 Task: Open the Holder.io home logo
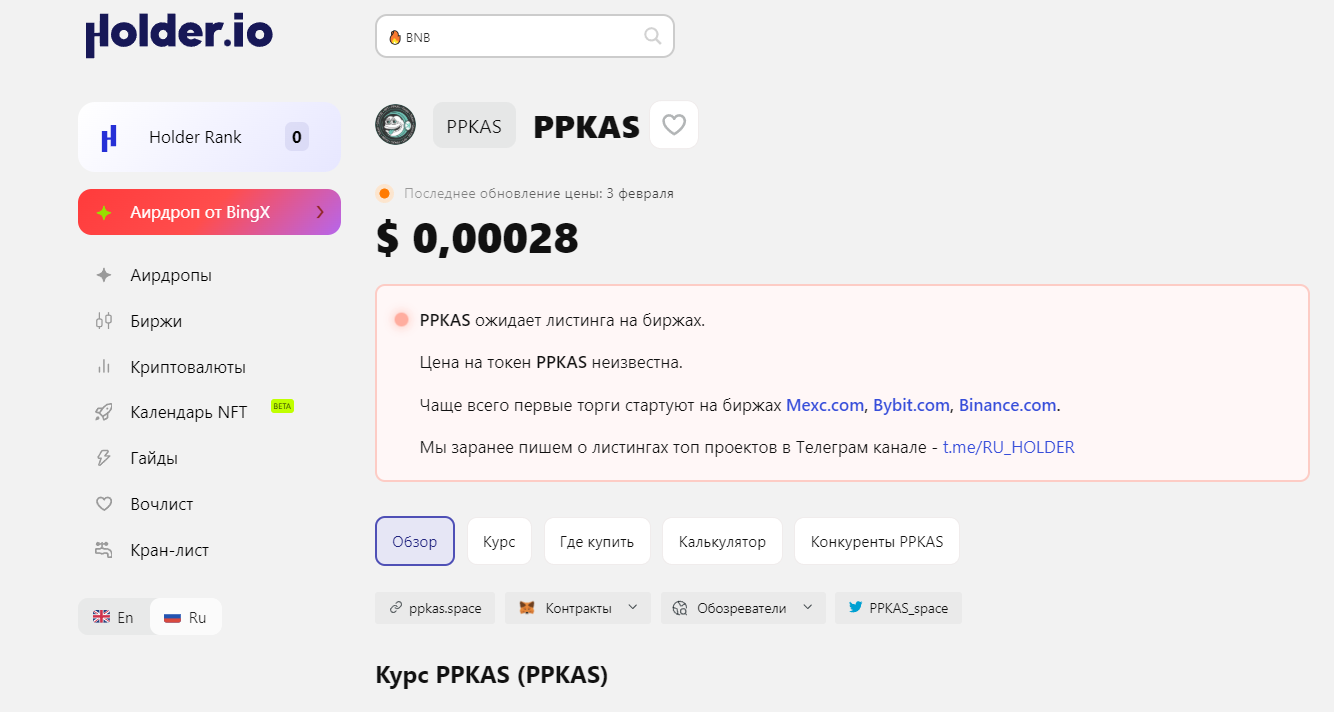pyautogui.click(x=179, y=34)
